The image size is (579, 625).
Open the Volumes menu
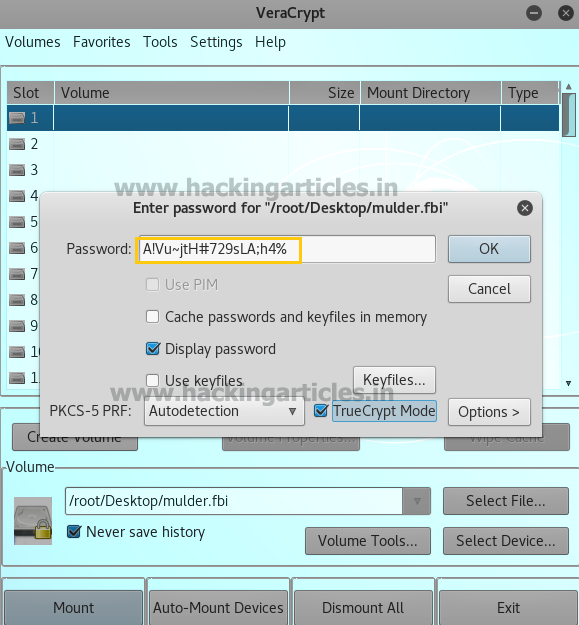(x=33, y=42)
